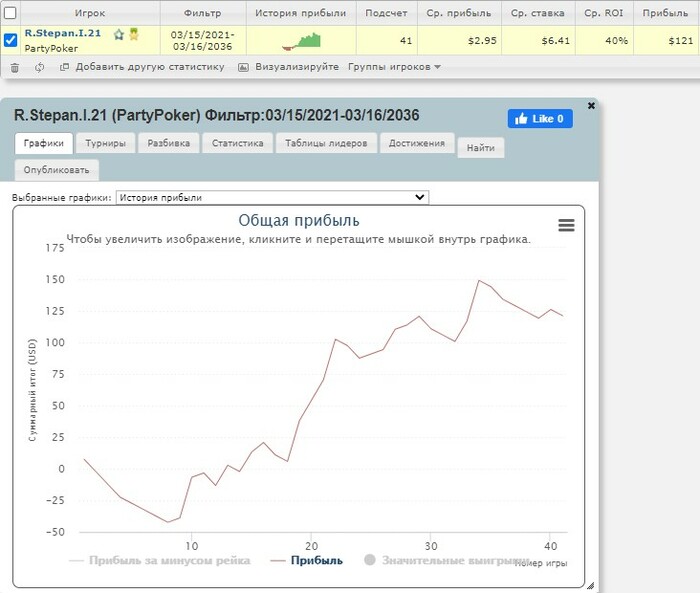Open the История прибыли graph dropdown
The height and width of the screenshot is (593, 700).
click(272, 197)
